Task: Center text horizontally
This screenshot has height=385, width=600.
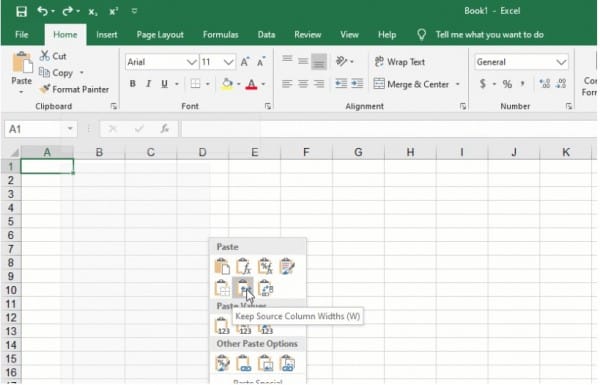Action: (303, 84)
